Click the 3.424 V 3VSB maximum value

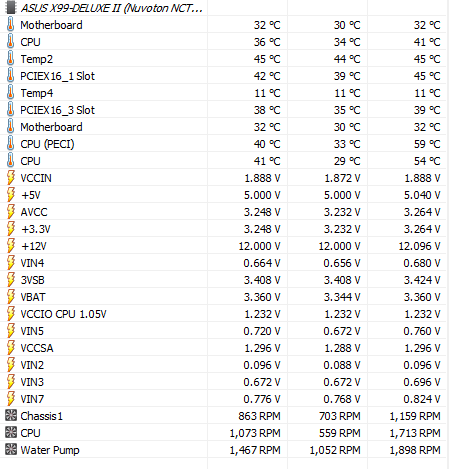pyautogui.click(x=422, y=280)
